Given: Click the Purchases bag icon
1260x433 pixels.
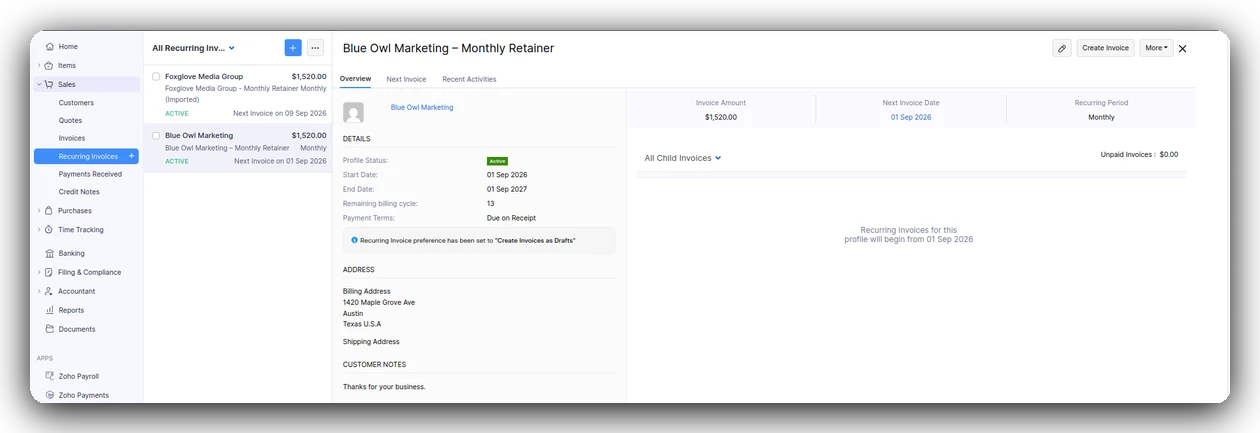Looking at the screenshot, I should coord(49,211).
